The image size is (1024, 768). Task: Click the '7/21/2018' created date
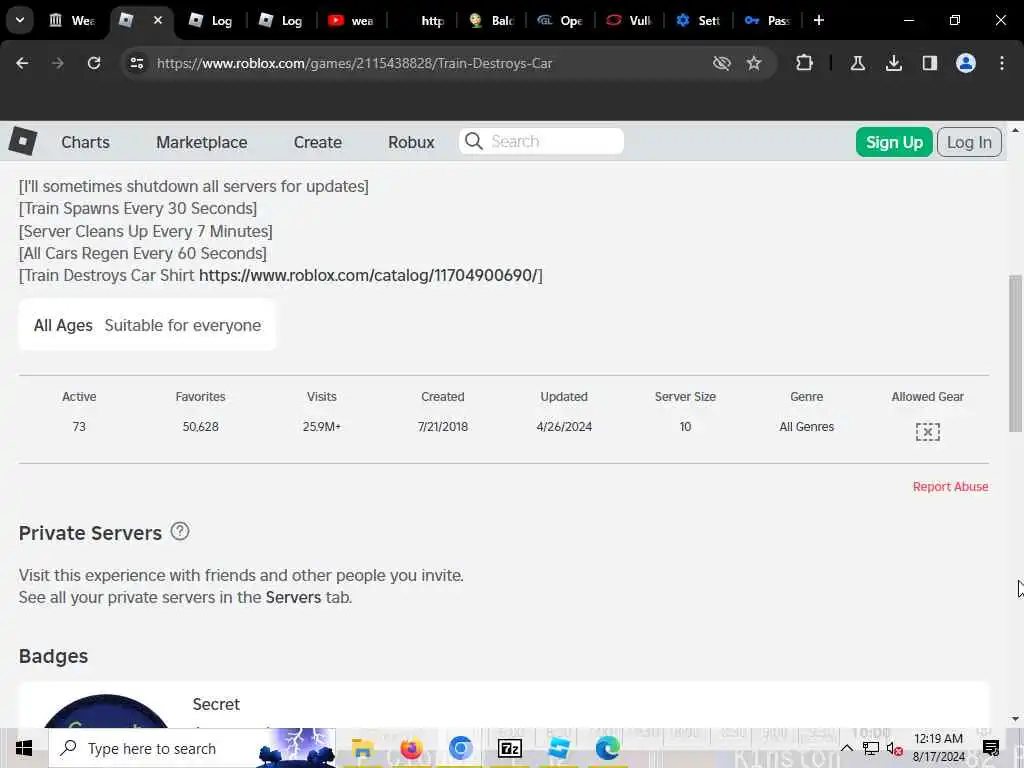click(x=443, y=426)
